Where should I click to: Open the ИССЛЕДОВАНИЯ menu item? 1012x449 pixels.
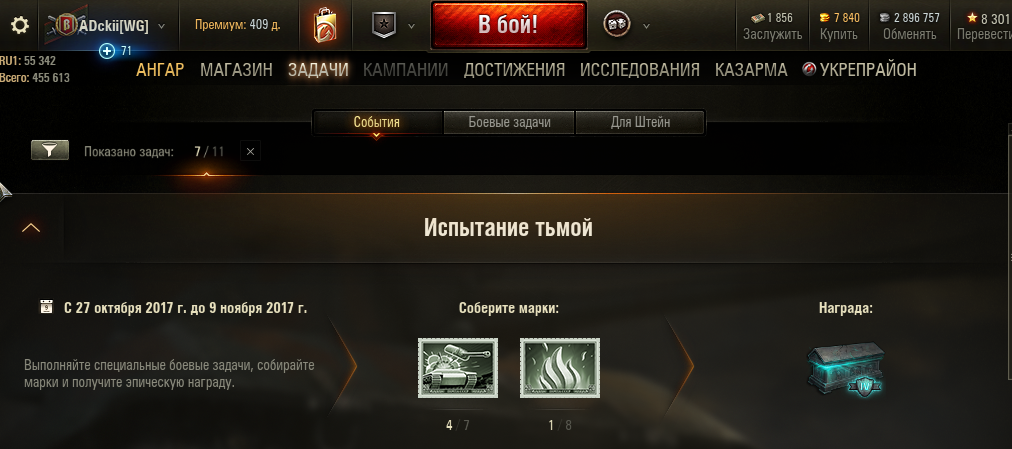640,70
